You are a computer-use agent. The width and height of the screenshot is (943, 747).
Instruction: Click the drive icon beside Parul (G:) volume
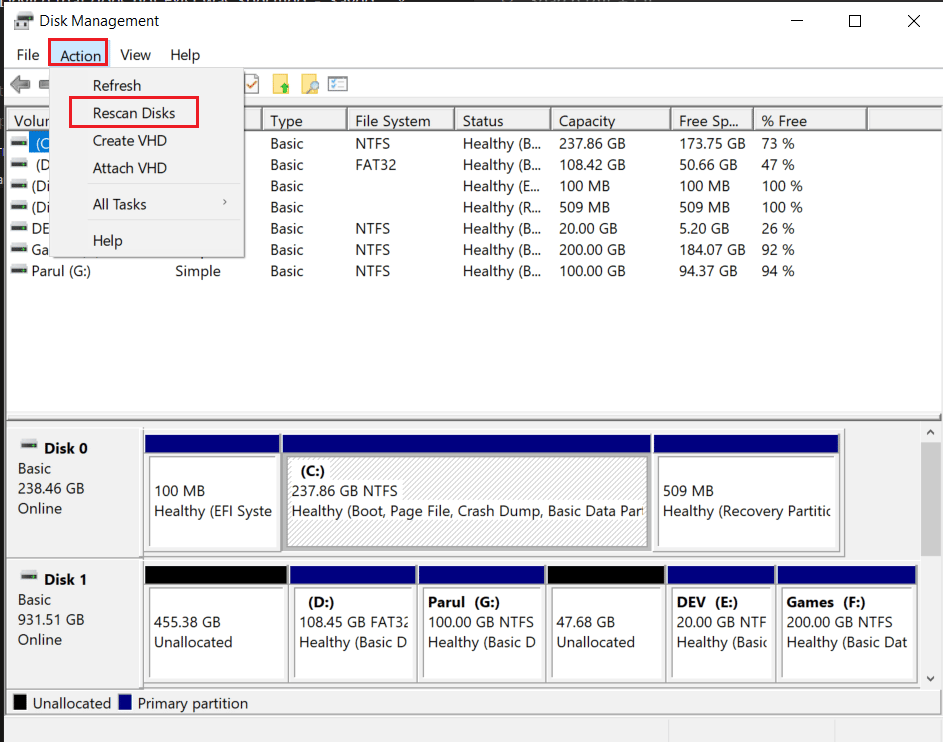(x=19, y=271)
